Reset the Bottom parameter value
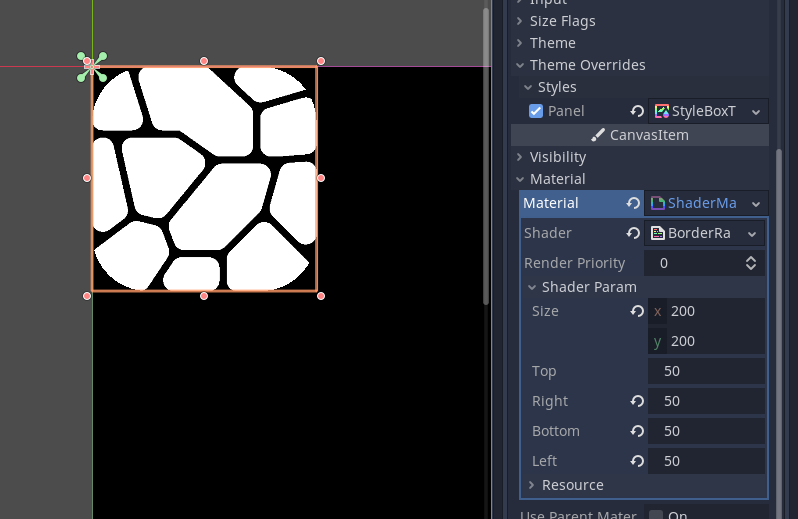The image size is (798, 519). click(x=636, y=431)
